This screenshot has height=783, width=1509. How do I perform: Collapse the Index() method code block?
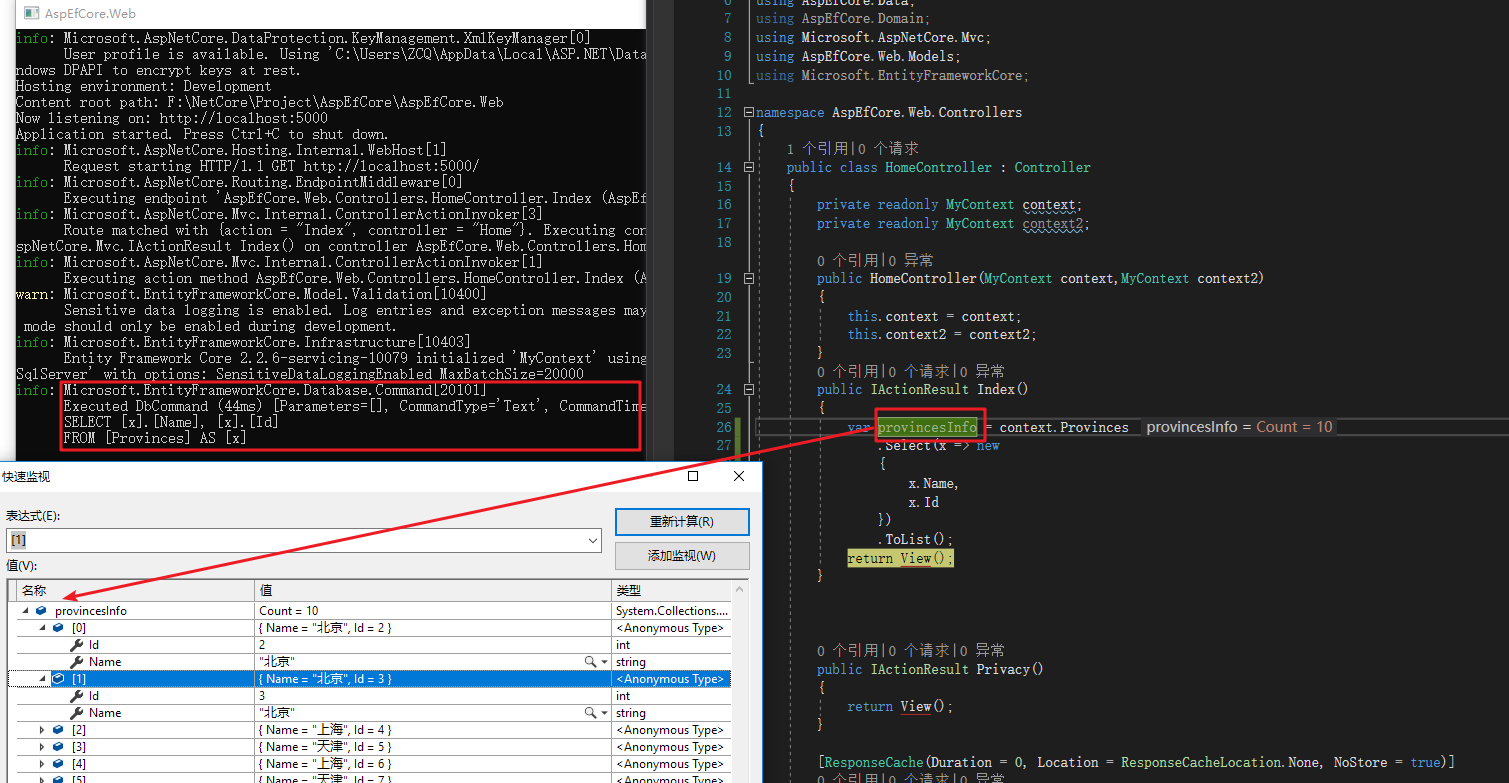[x=750, y=389]
